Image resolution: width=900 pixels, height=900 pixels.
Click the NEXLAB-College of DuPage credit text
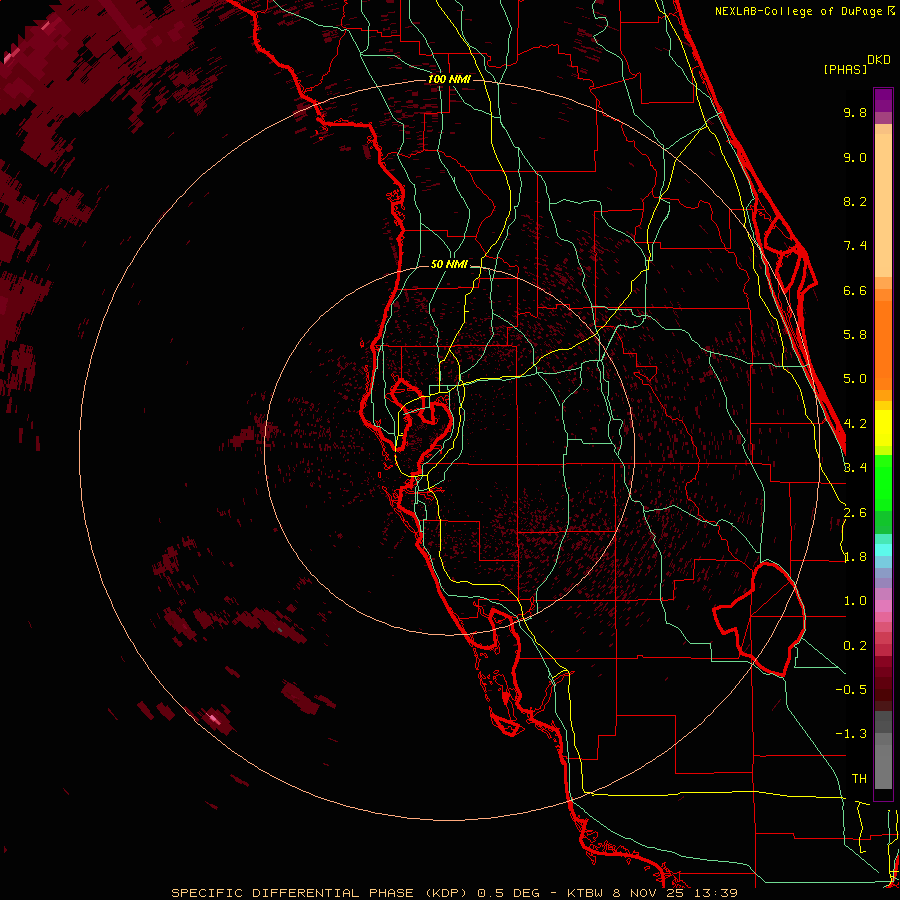coord(799,11)
